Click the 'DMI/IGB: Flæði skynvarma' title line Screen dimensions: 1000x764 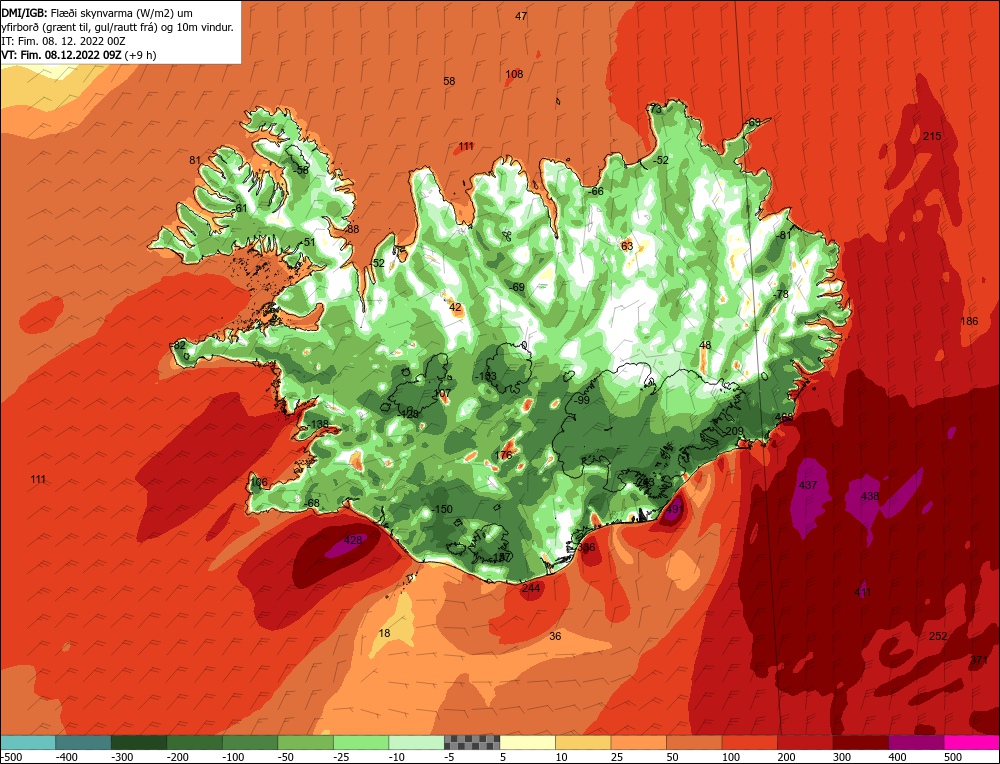(x=98, y=13)
